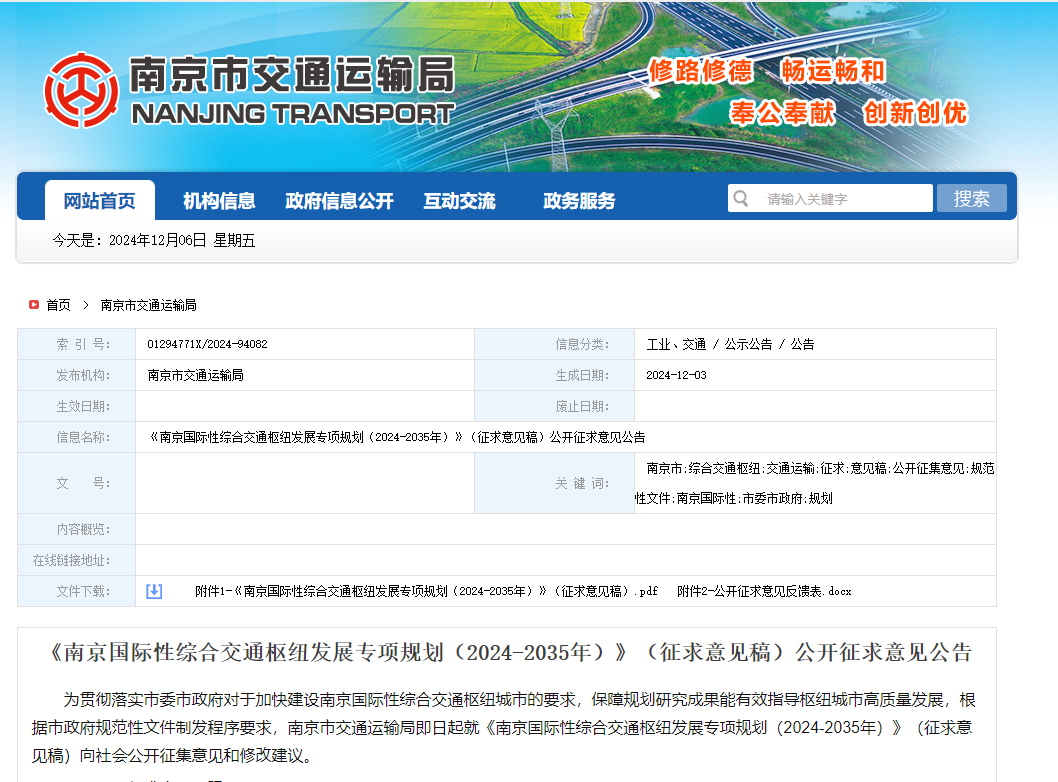The image size is (1058, 782).
Task: Click the index number 01294771X/2024-94082
Action: point(207,344)
